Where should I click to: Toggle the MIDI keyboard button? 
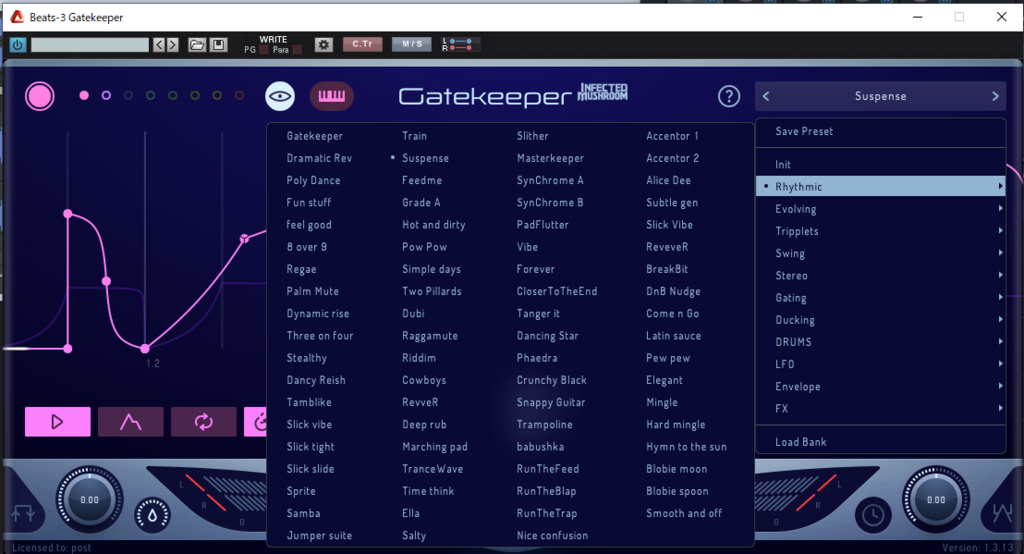pyautogui.click(x=332, y=96)
